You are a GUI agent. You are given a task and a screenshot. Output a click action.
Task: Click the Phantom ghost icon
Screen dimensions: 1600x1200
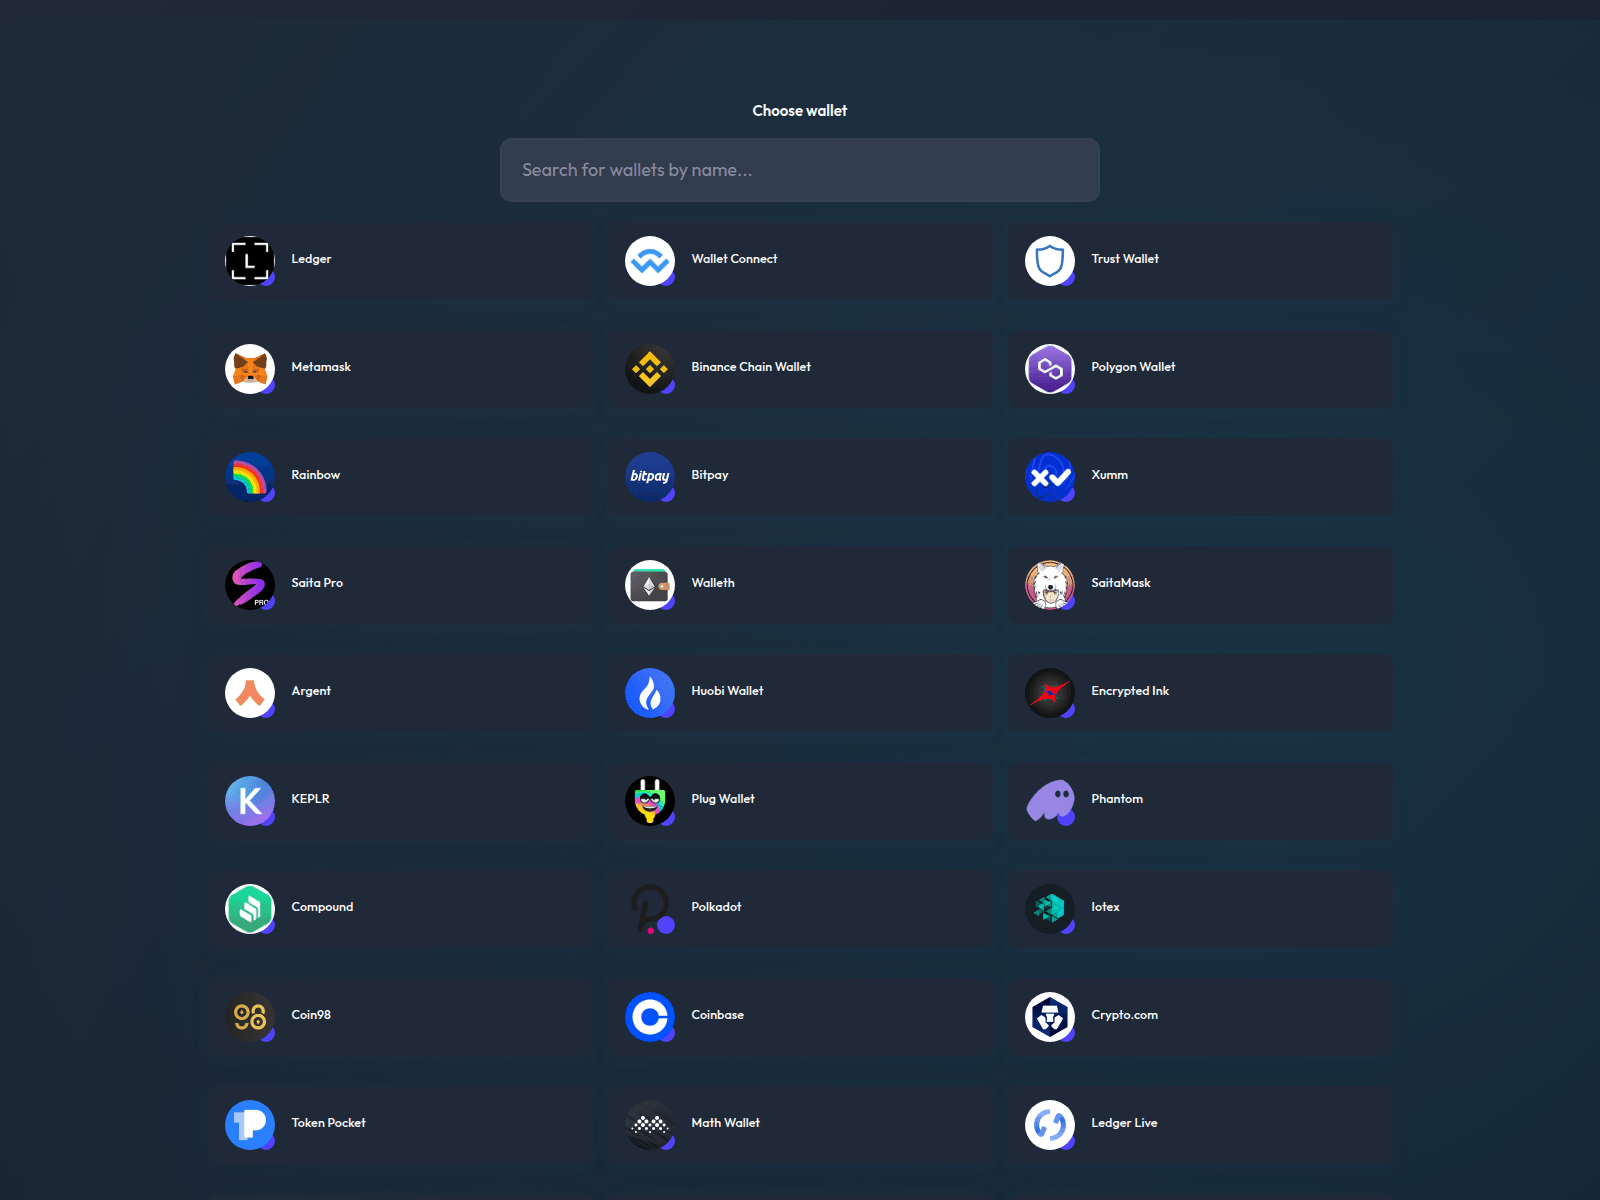click(1050, 801)
